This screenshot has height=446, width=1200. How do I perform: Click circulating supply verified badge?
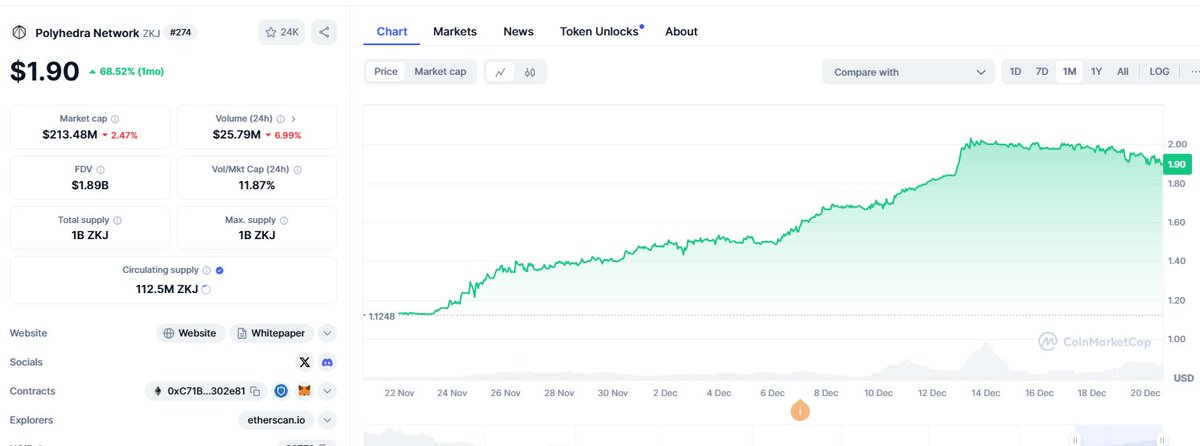click(220, 270)
